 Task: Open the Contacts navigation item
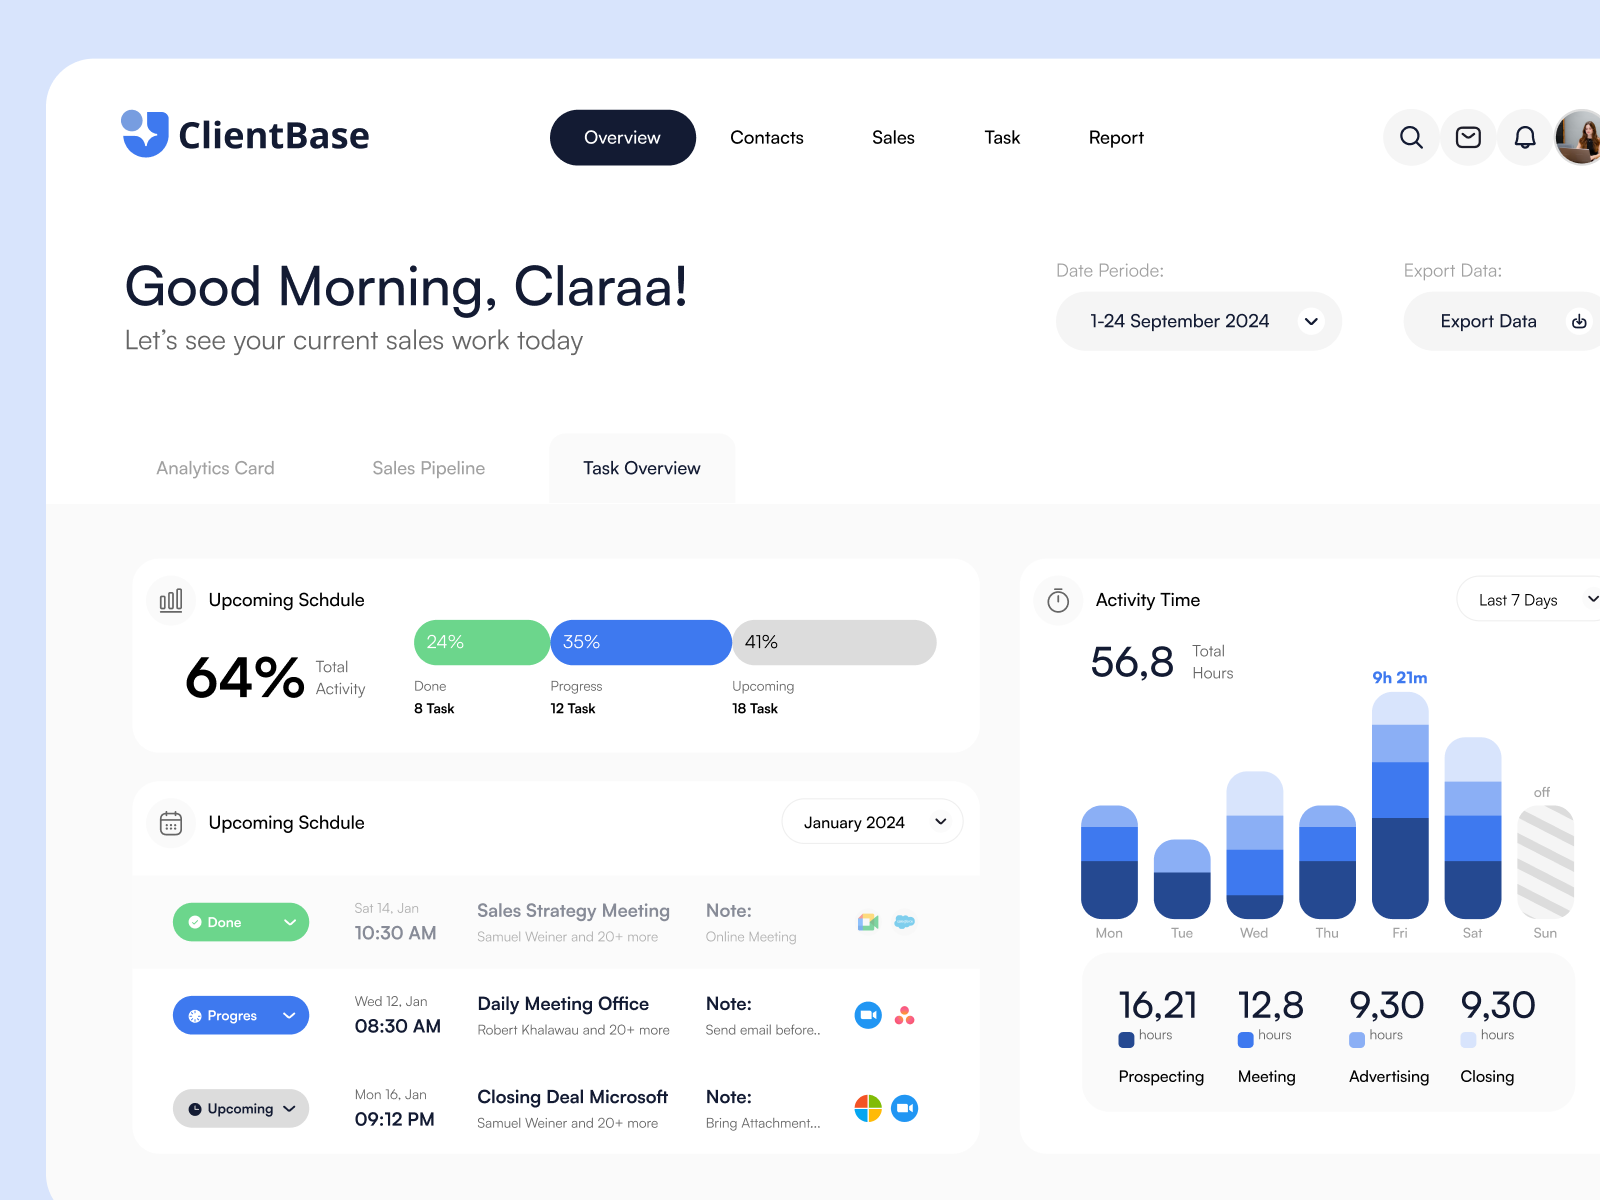click(766, 137)
